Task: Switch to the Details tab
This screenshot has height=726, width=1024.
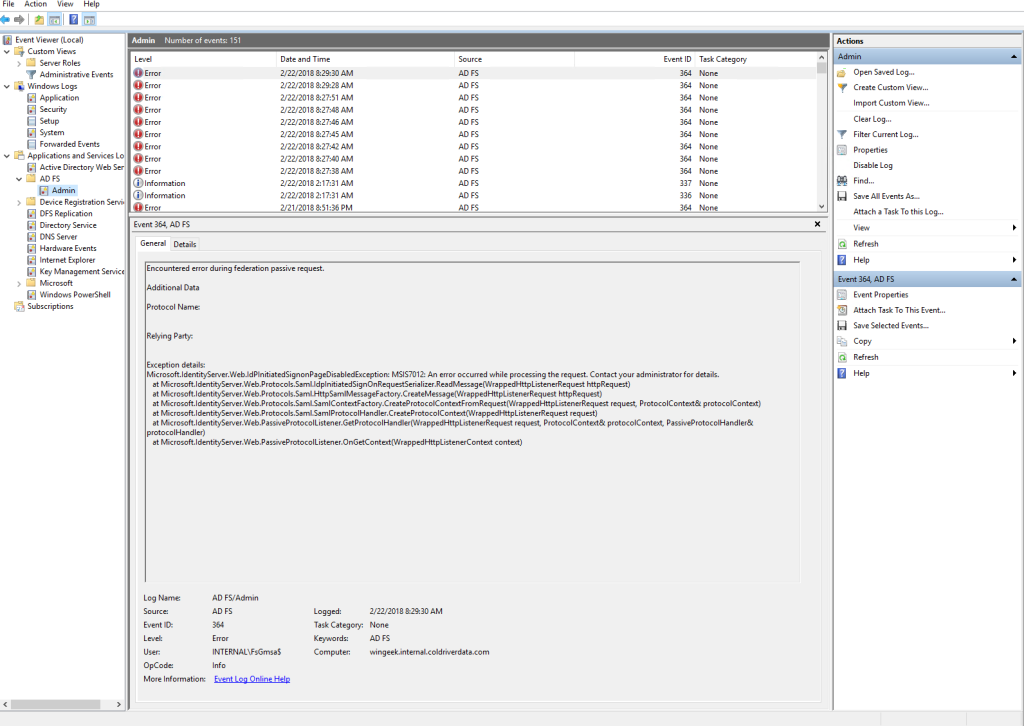Action: (x=185, y=244)
